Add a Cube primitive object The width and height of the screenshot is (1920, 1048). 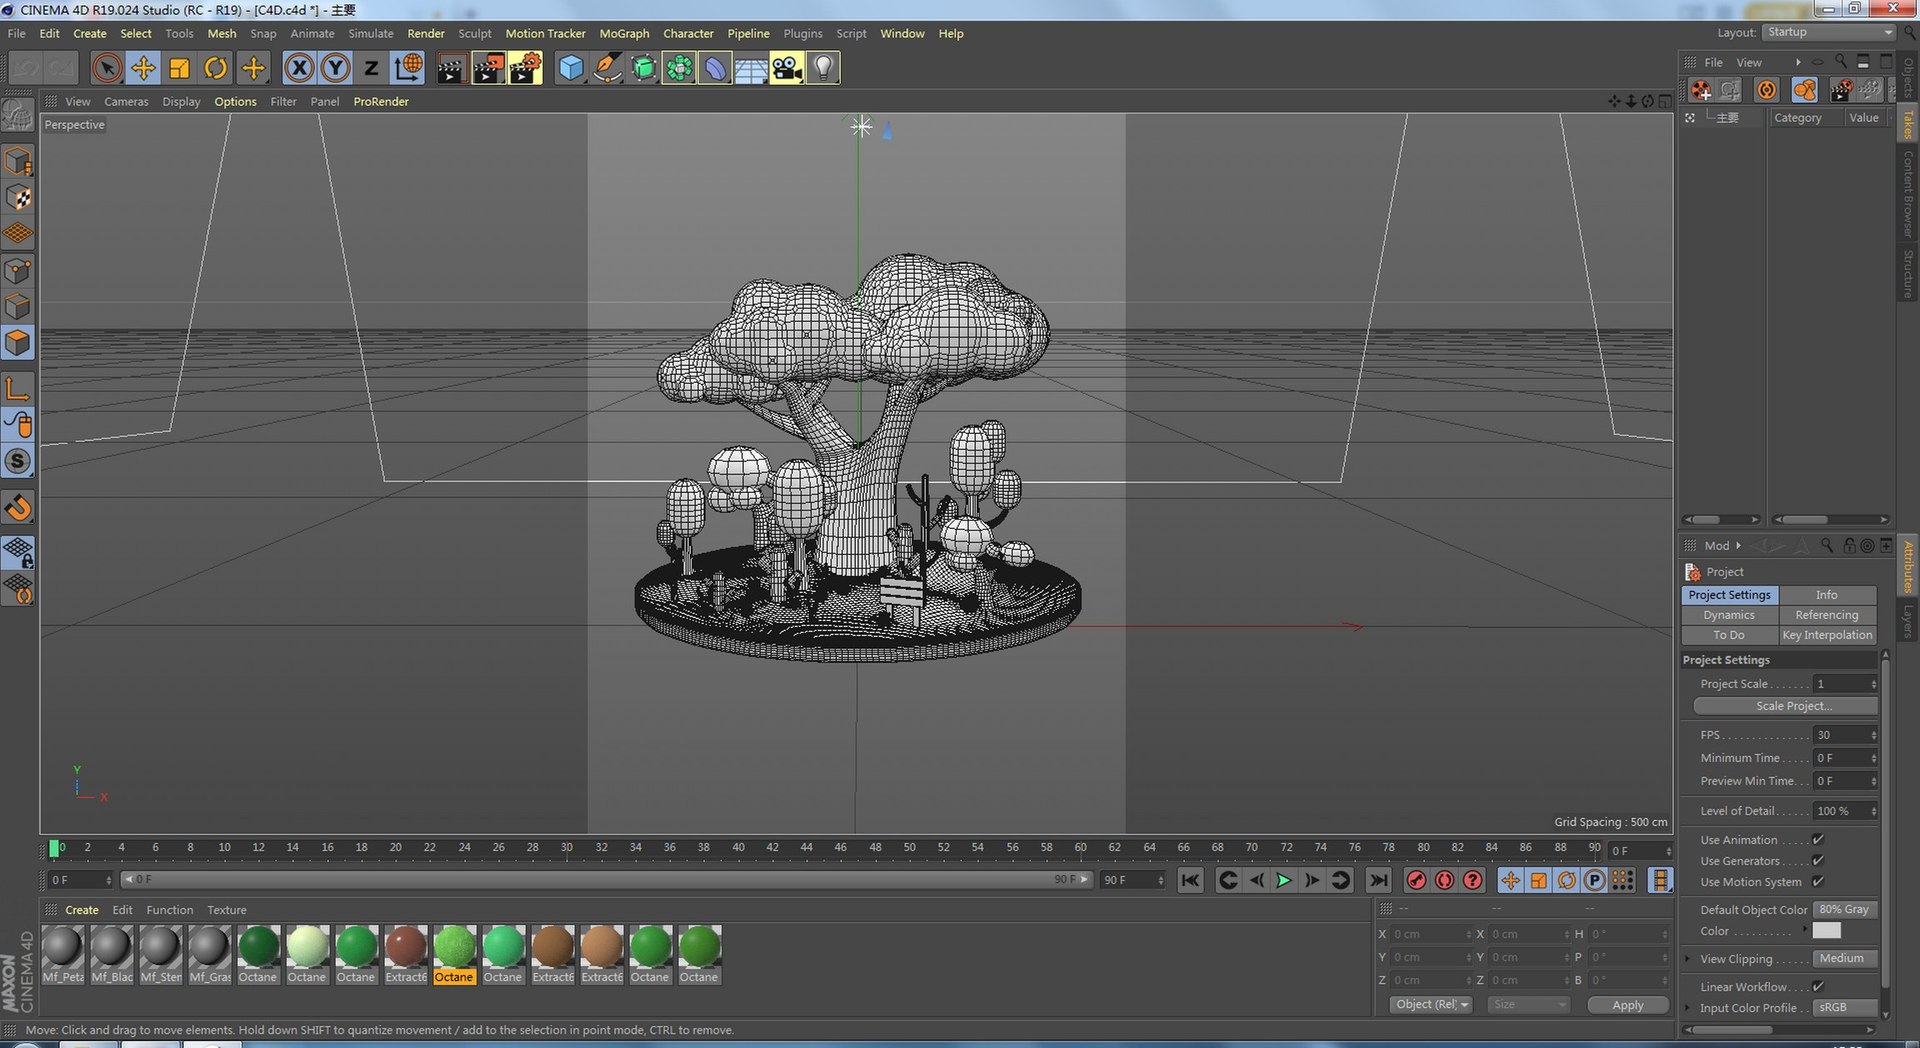570,68
